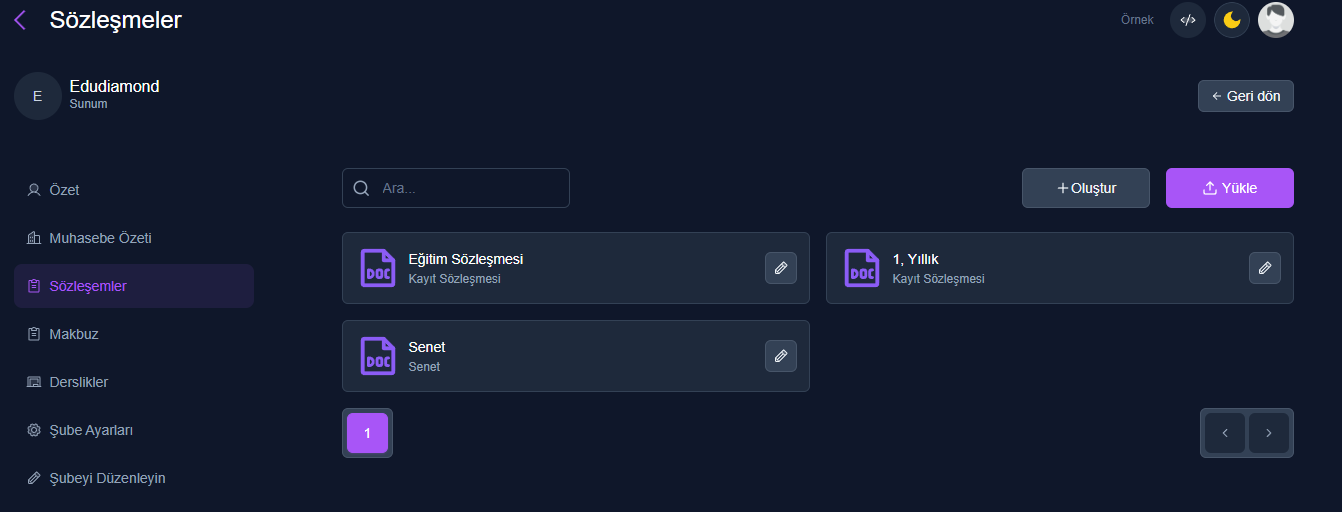The image size is (1342, 512).
Task: Open the user avatar profile menu
Action: pos(1276,20)
